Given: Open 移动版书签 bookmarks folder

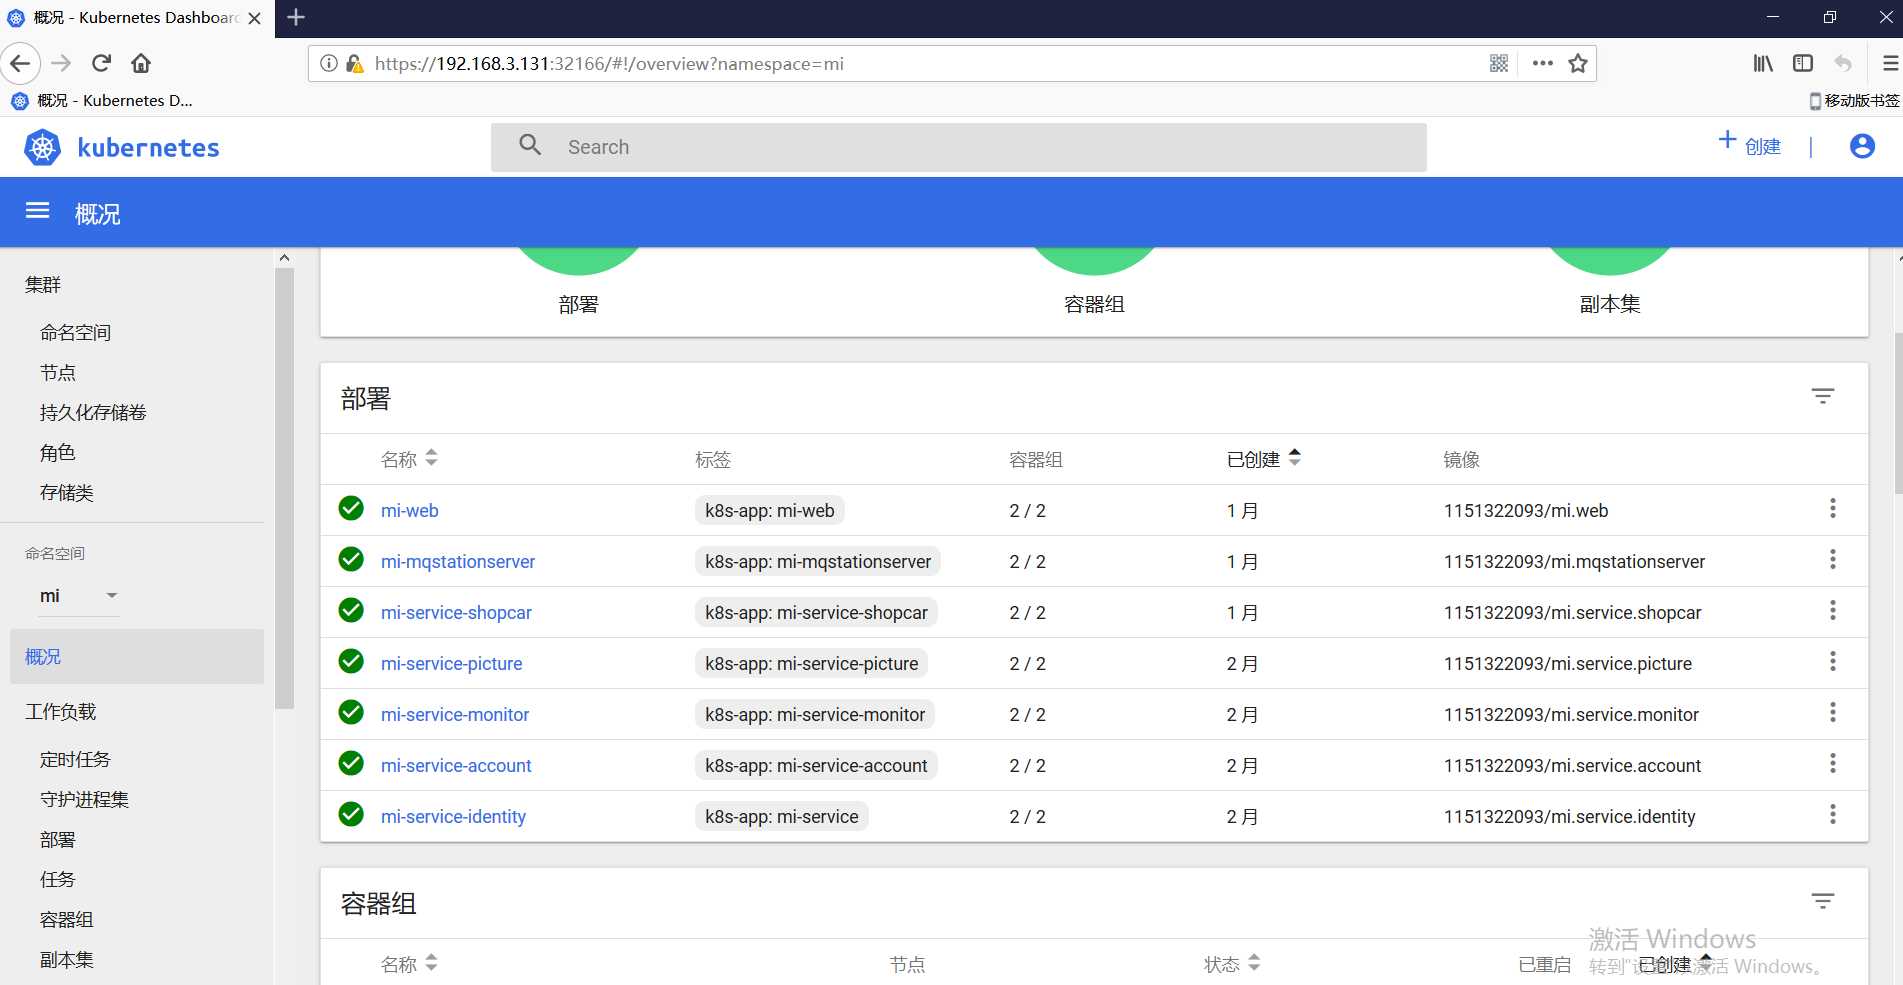Looking at the screenshot, I should [x=1854, y=100].
